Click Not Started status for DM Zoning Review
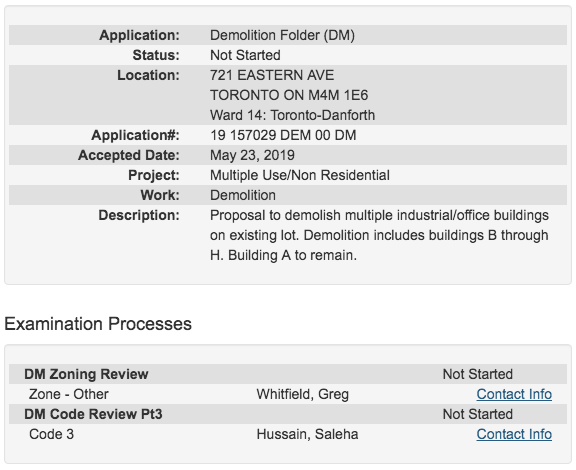Viewport: 576px width, 470px height. coord(478,374)
